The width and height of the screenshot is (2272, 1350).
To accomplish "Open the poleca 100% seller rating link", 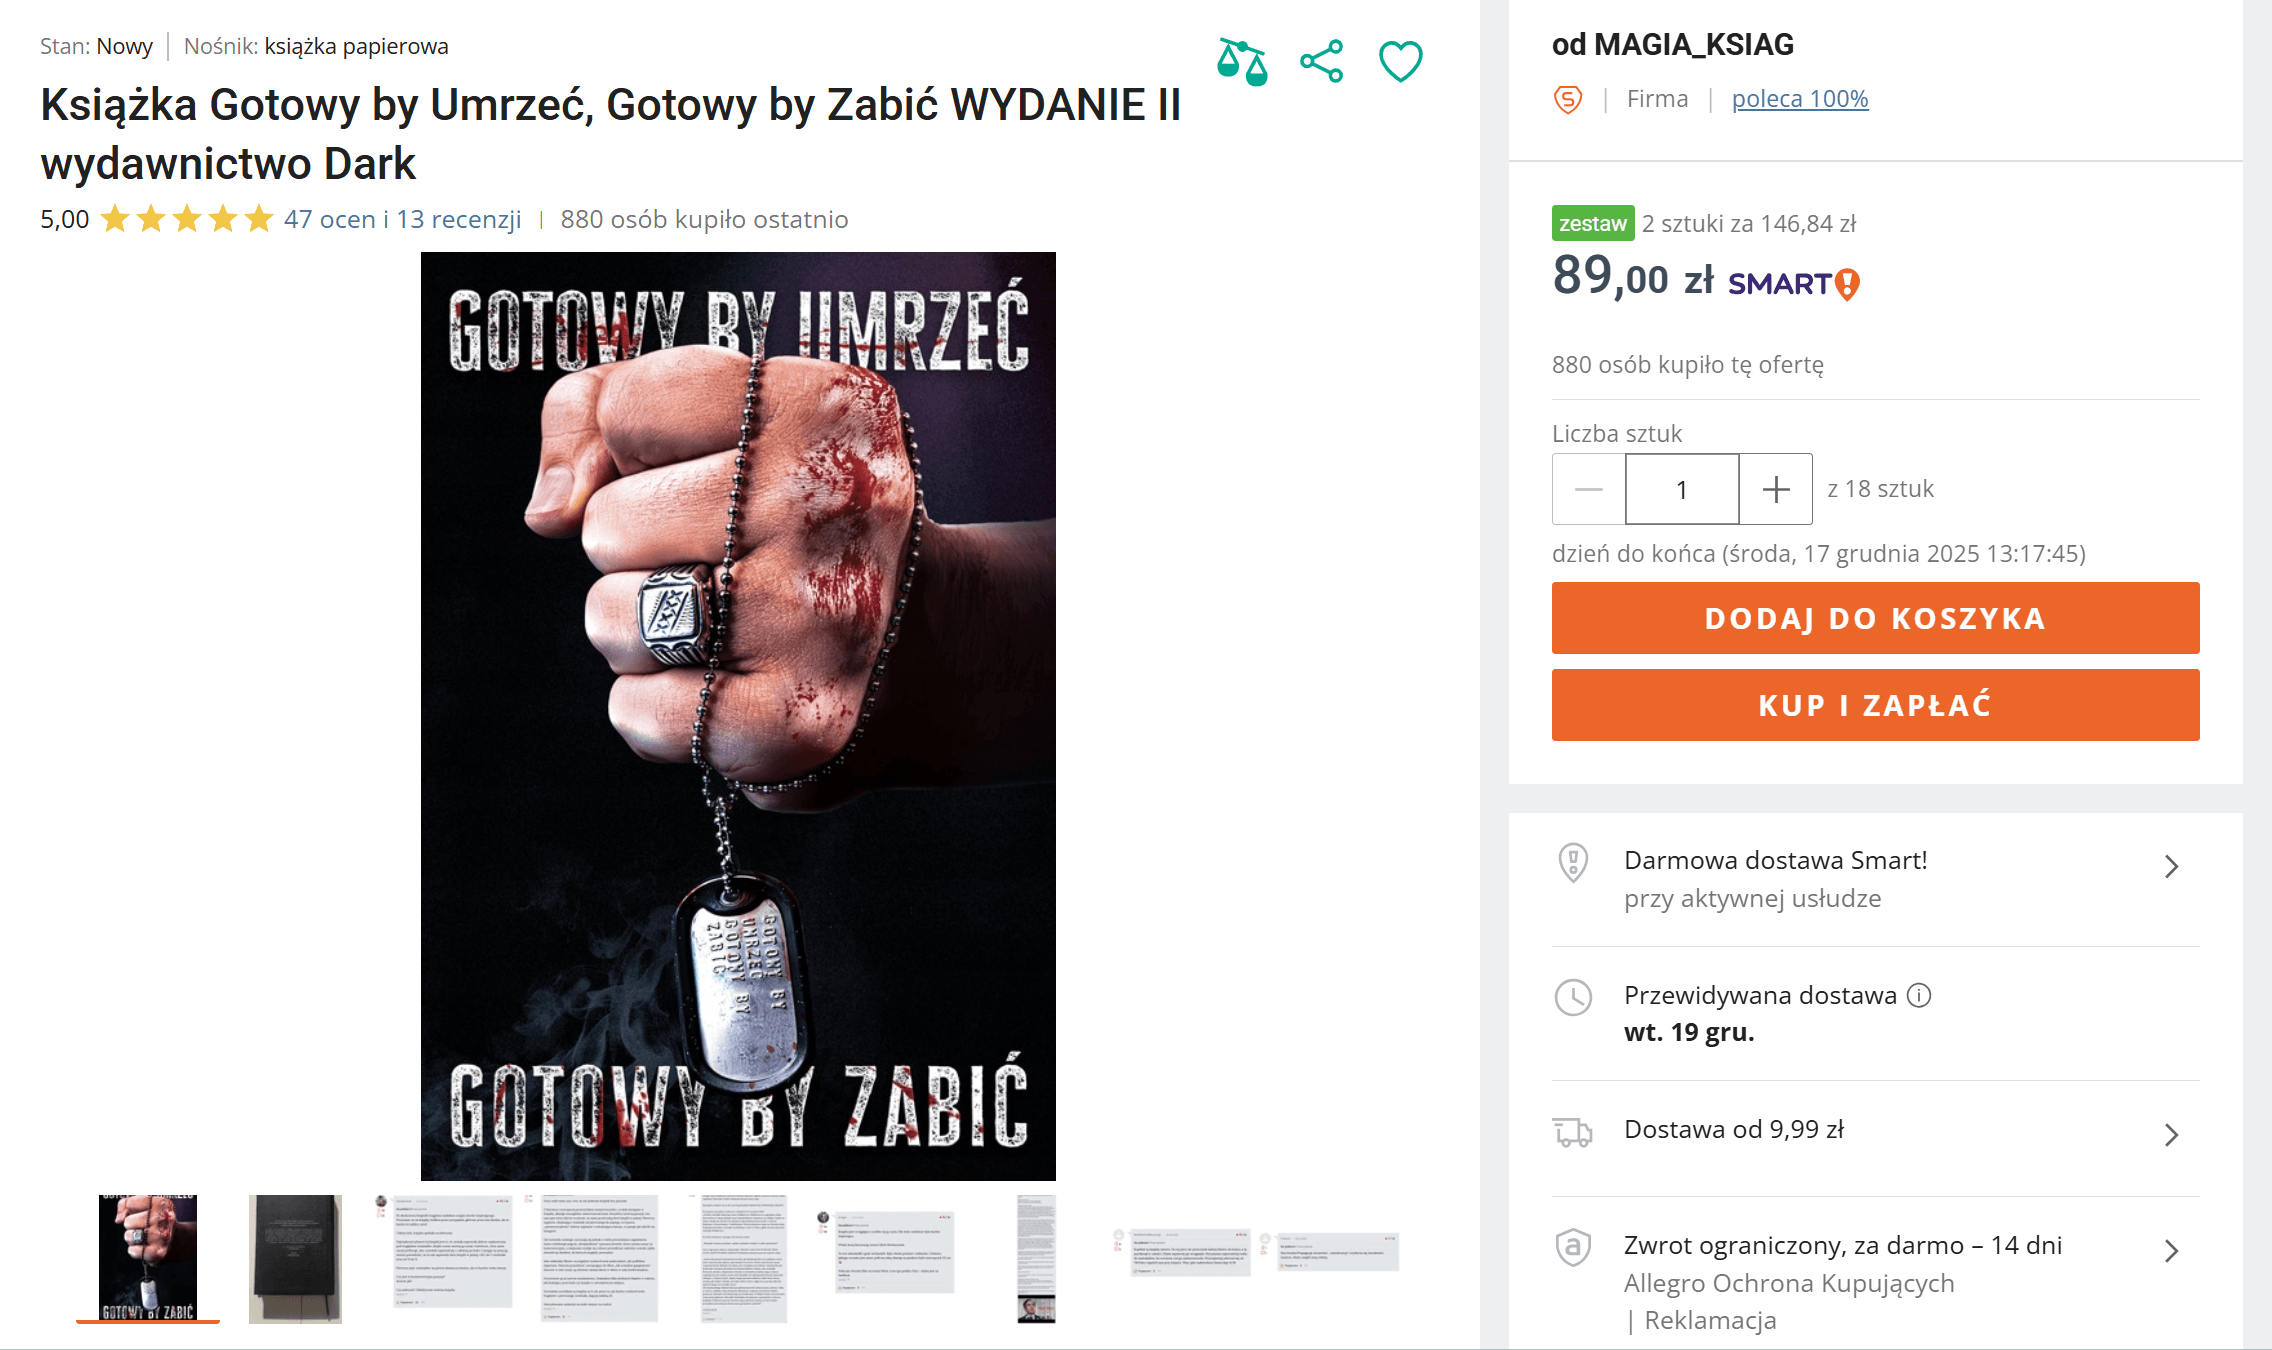I will (1800, 99).
